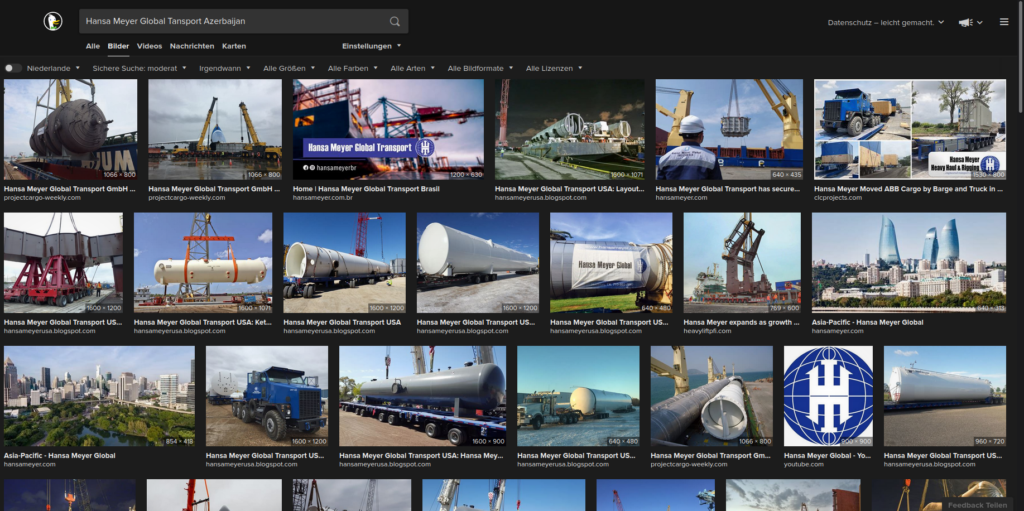Click the magnifier search icon
Screen dimensions: 1024x511
click(x=394, y=22)
